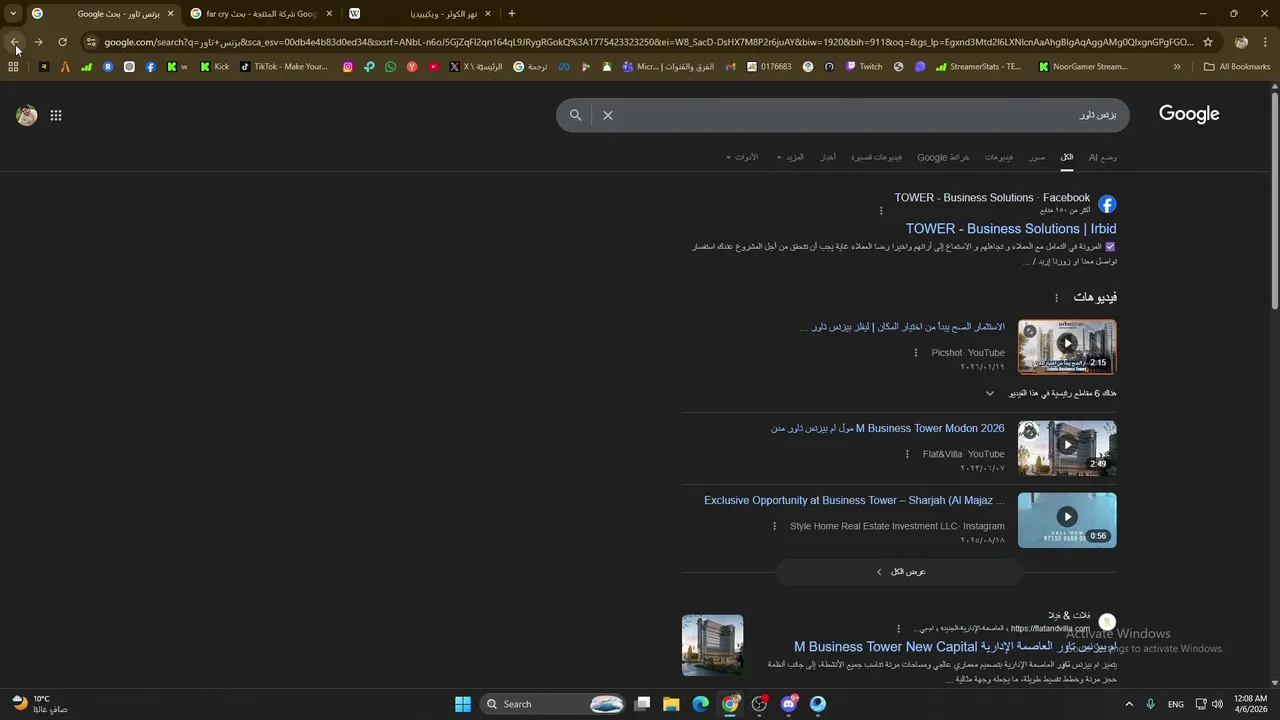Open the Chrome three-dot menu
Screen dimensions: 1280x720
click(1265, 42)
